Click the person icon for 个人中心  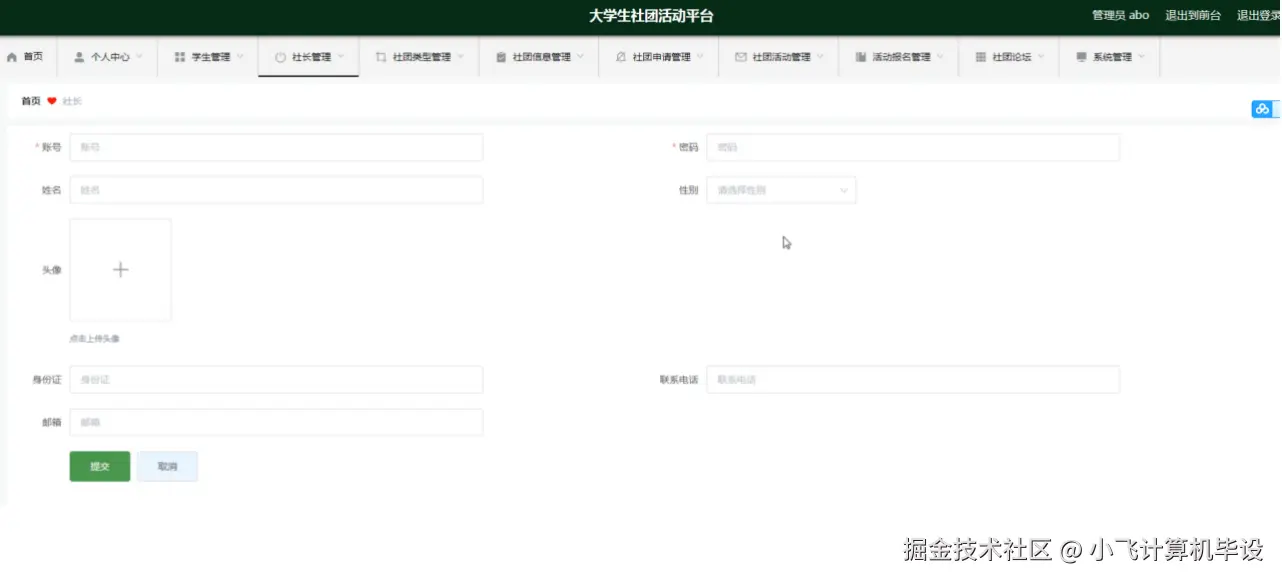point(79,57)
